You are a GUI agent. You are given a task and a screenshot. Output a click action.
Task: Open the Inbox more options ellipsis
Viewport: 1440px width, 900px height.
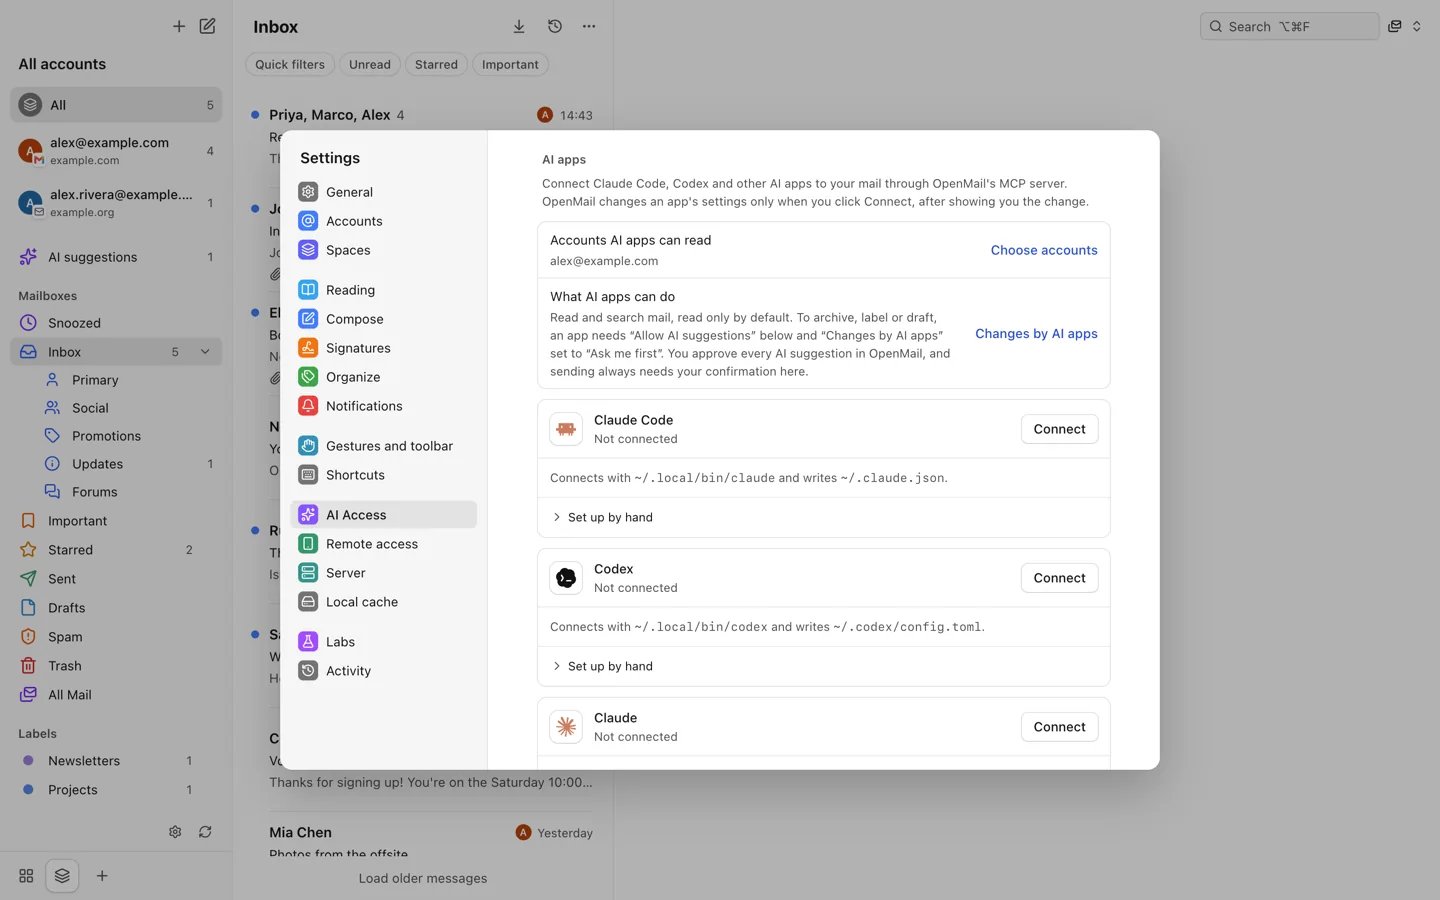(x=589, y=27)
